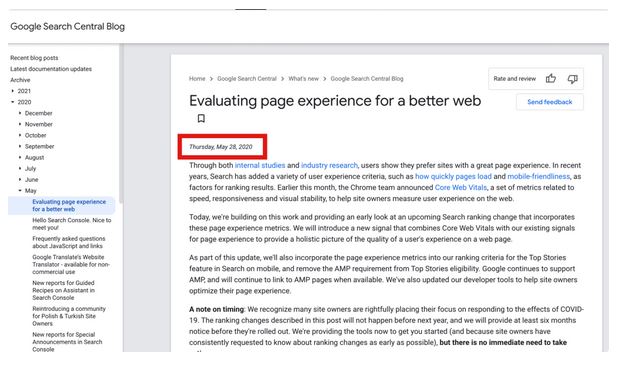The width and height of the screenshot is (622, 374).
Task: Expand the June month node
Action: 20,180
